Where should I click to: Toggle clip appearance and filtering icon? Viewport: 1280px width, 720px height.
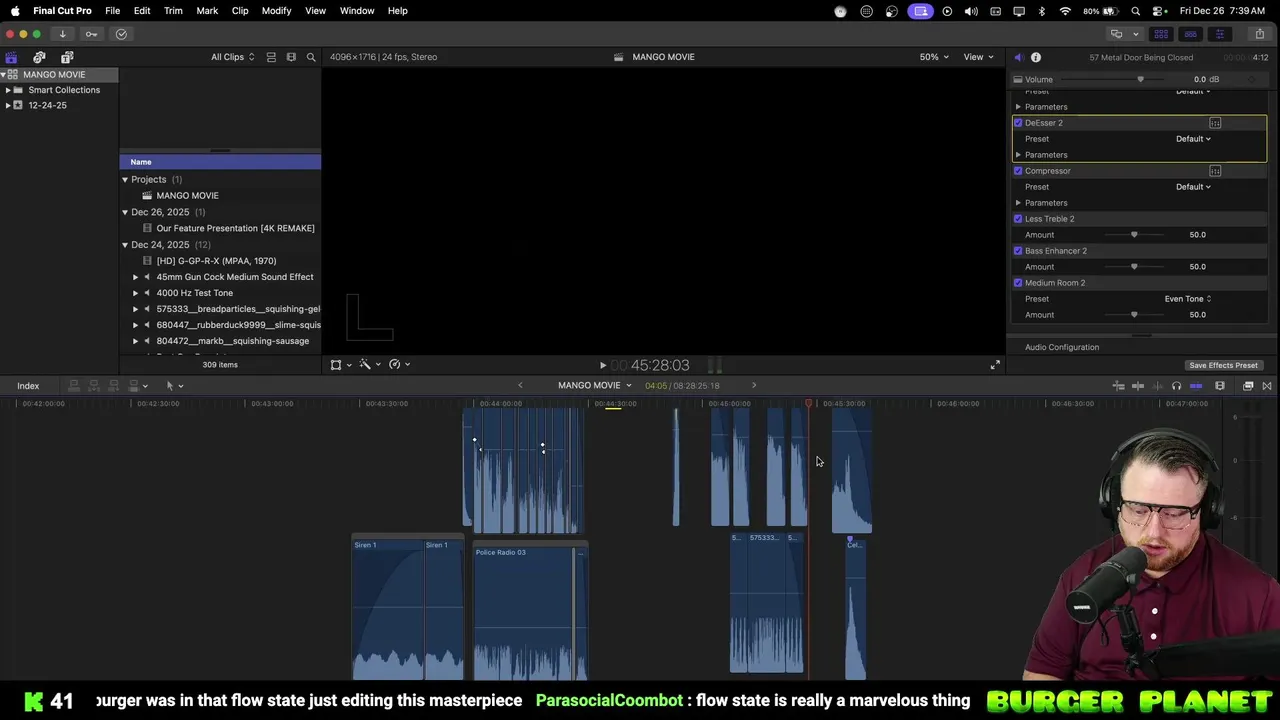point(271,57)
